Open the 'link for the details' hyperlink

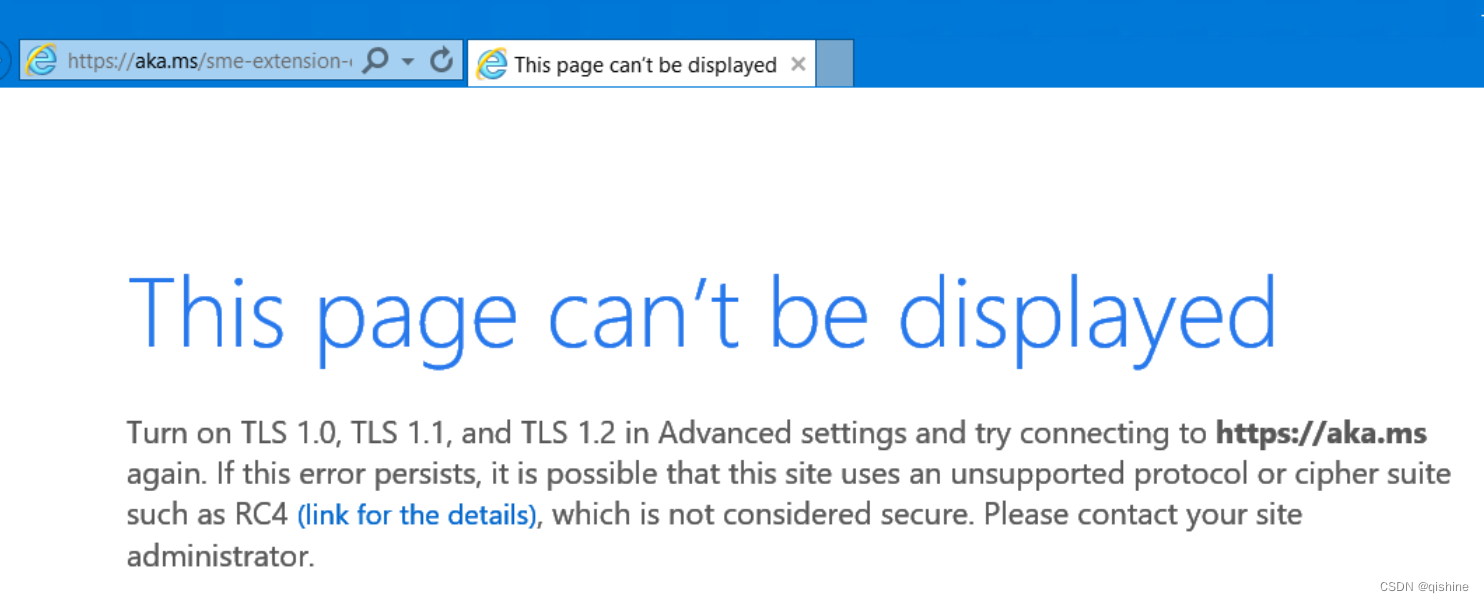[x=416, y=514]
